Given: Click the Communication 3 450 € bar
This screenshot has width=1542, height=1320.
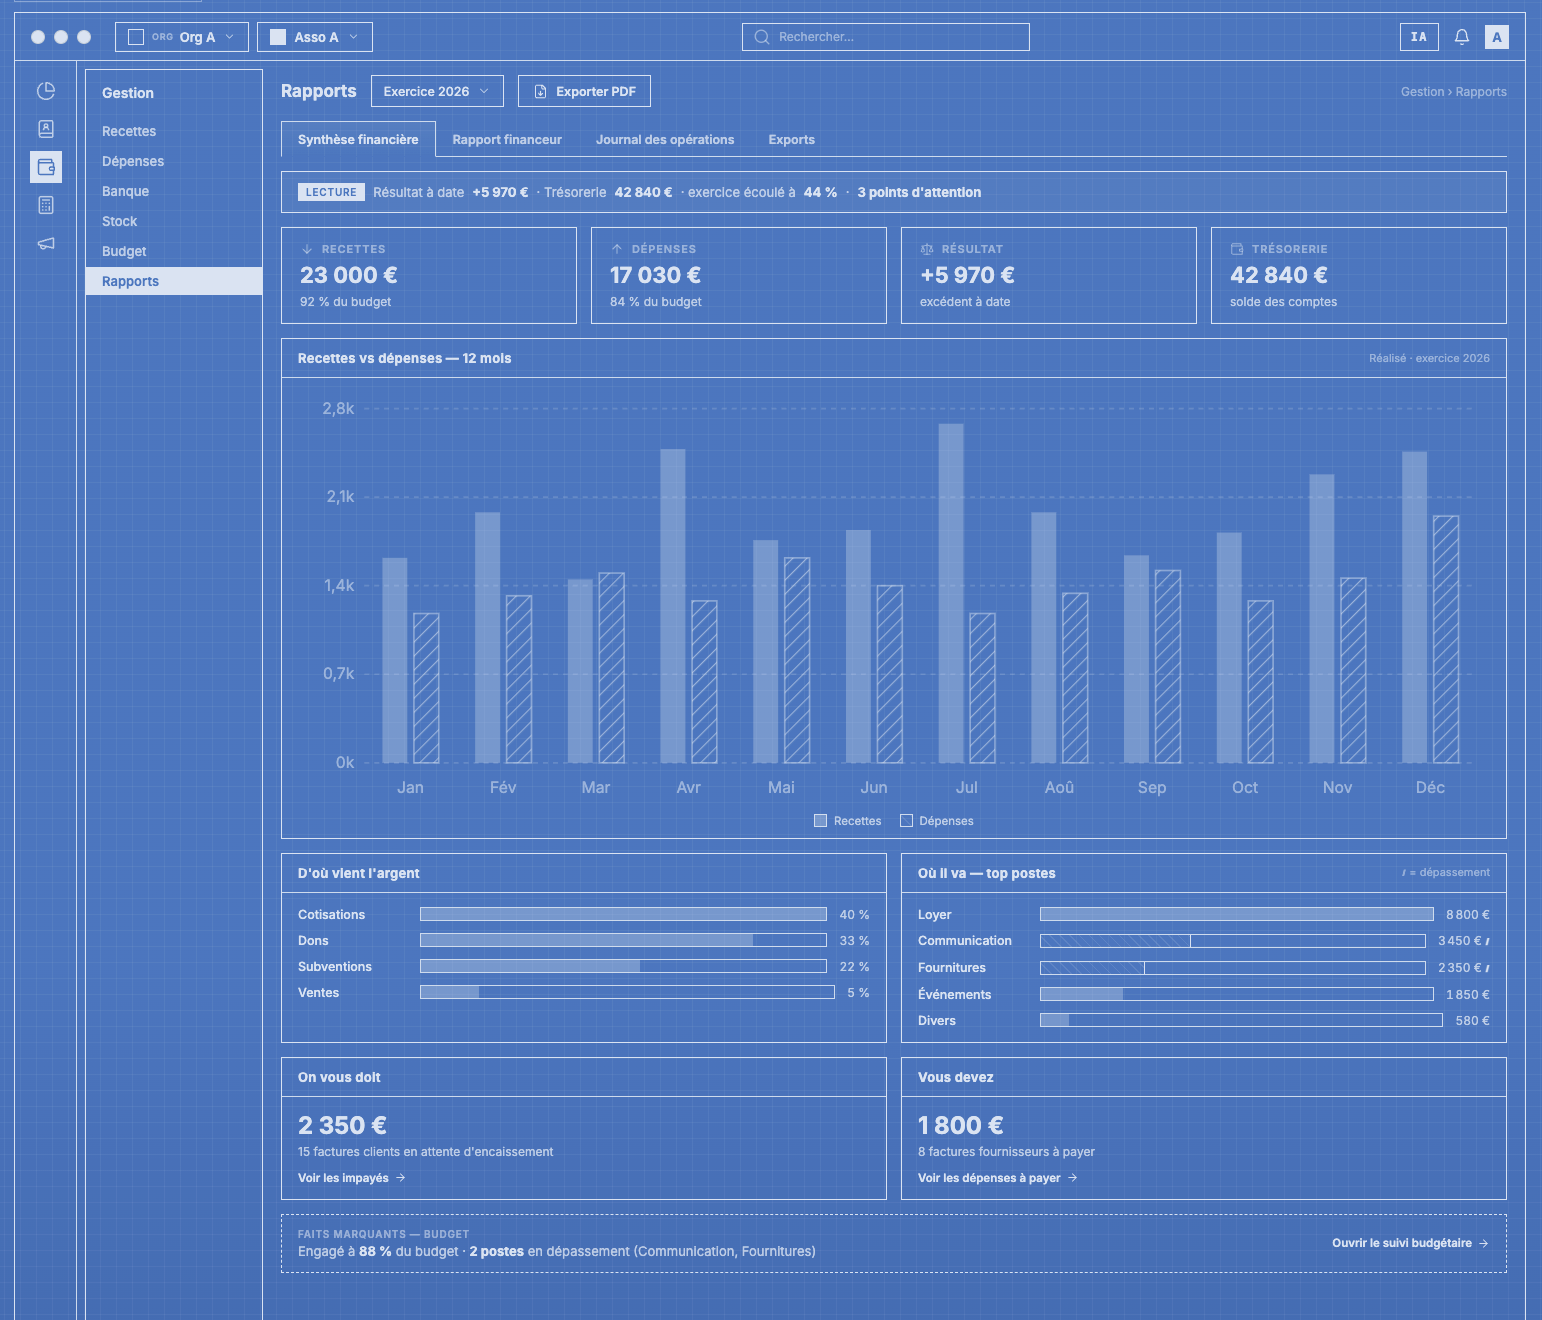Looking at the screenshot, I should 1233,941.
